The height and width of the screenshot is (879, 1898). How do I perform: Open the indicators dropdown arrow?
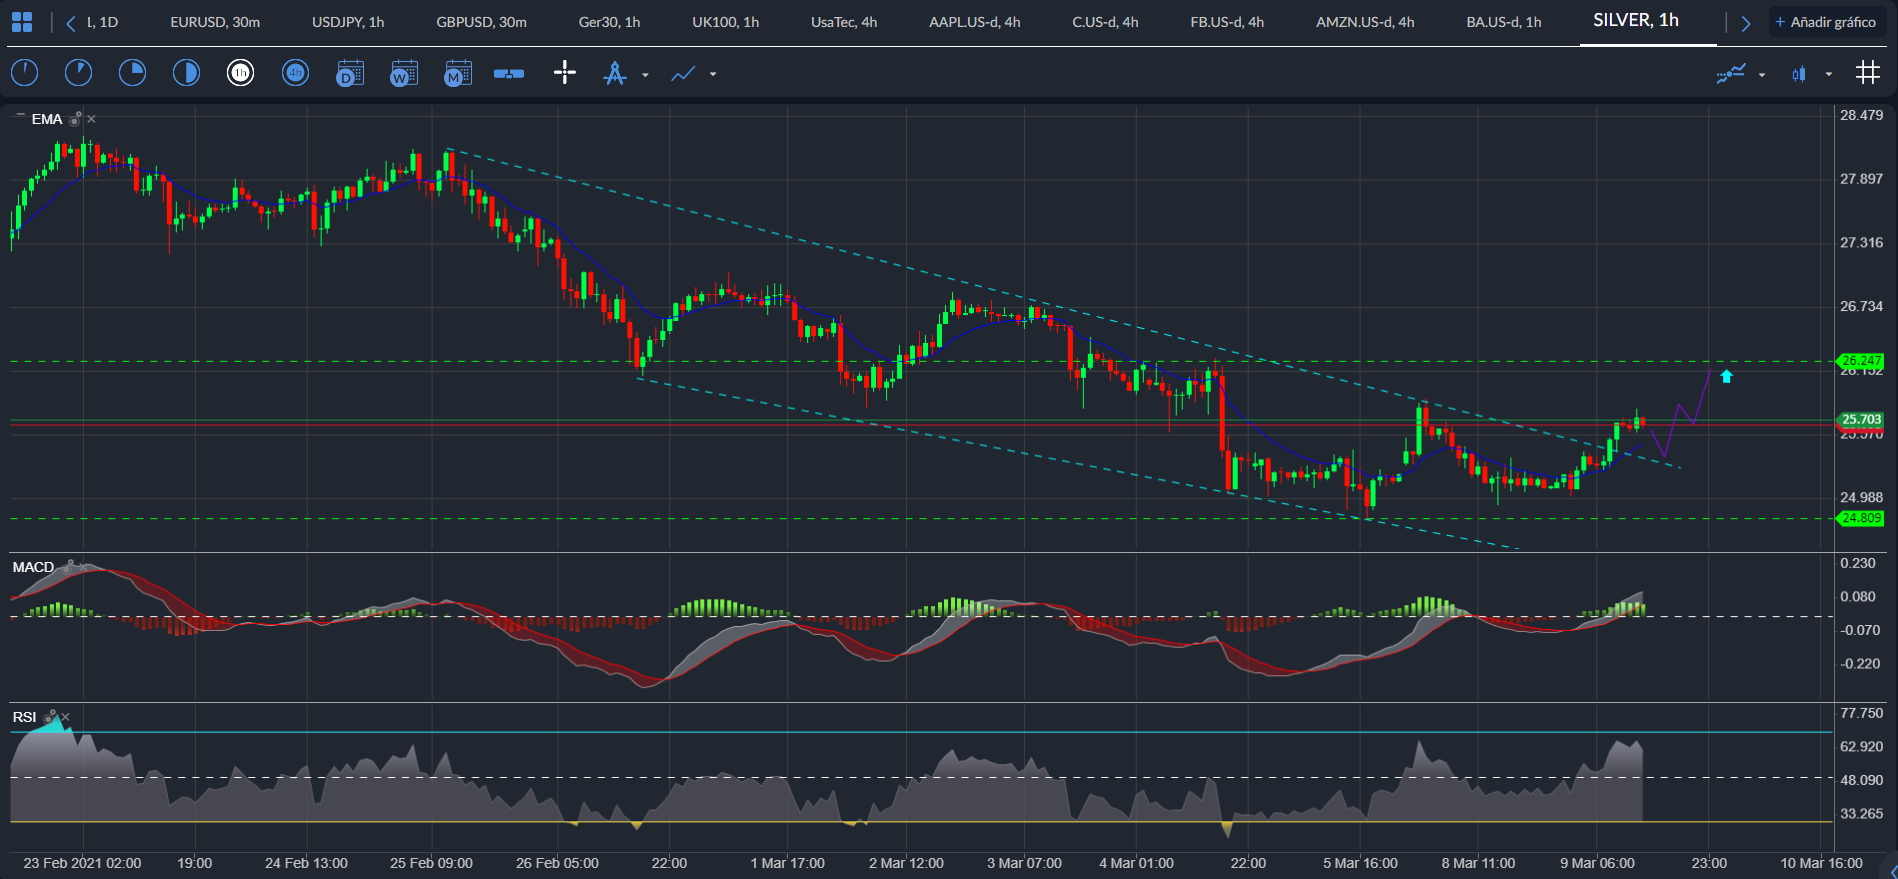(x=1762, y=75)
